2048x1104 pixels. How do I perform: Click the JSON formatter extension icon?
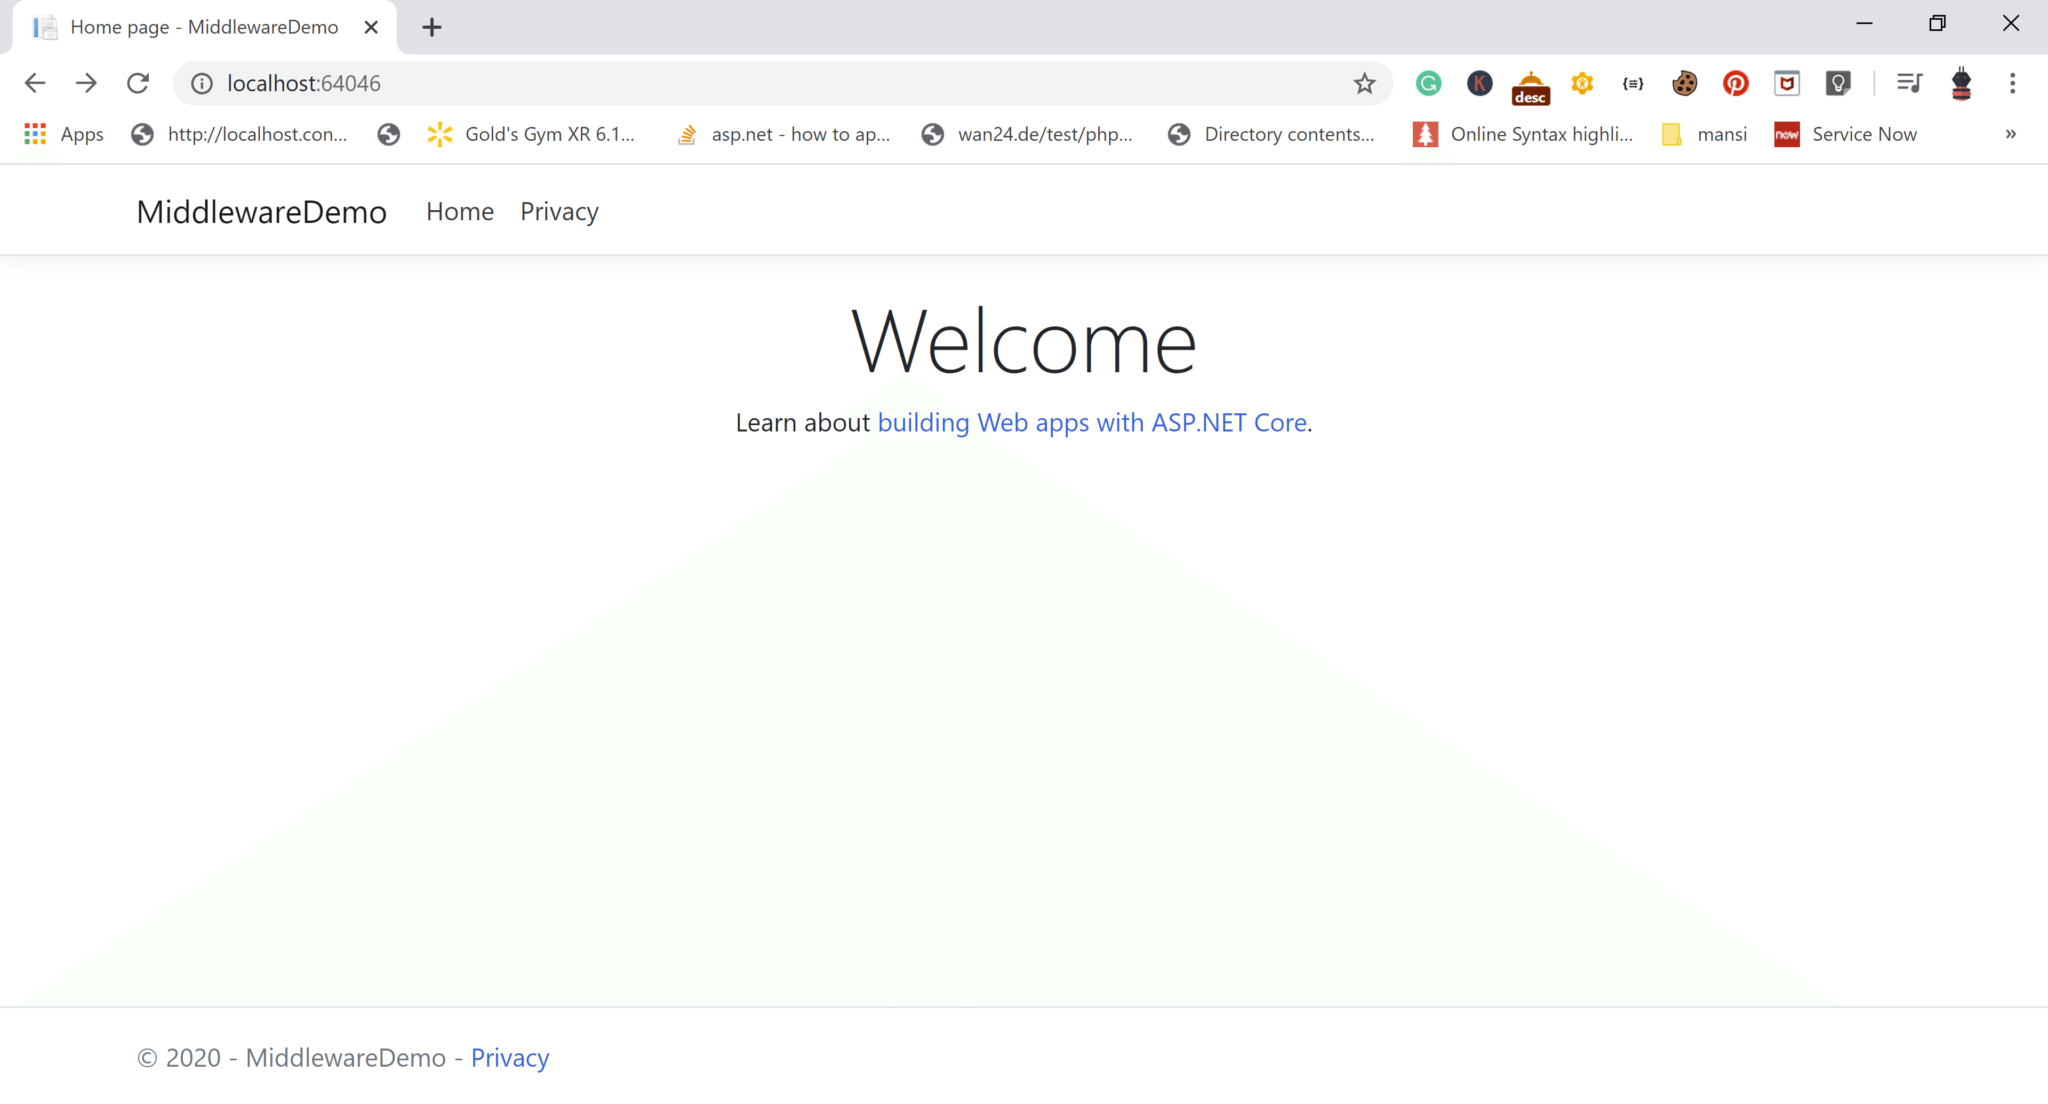click(x=1632, y=83)
